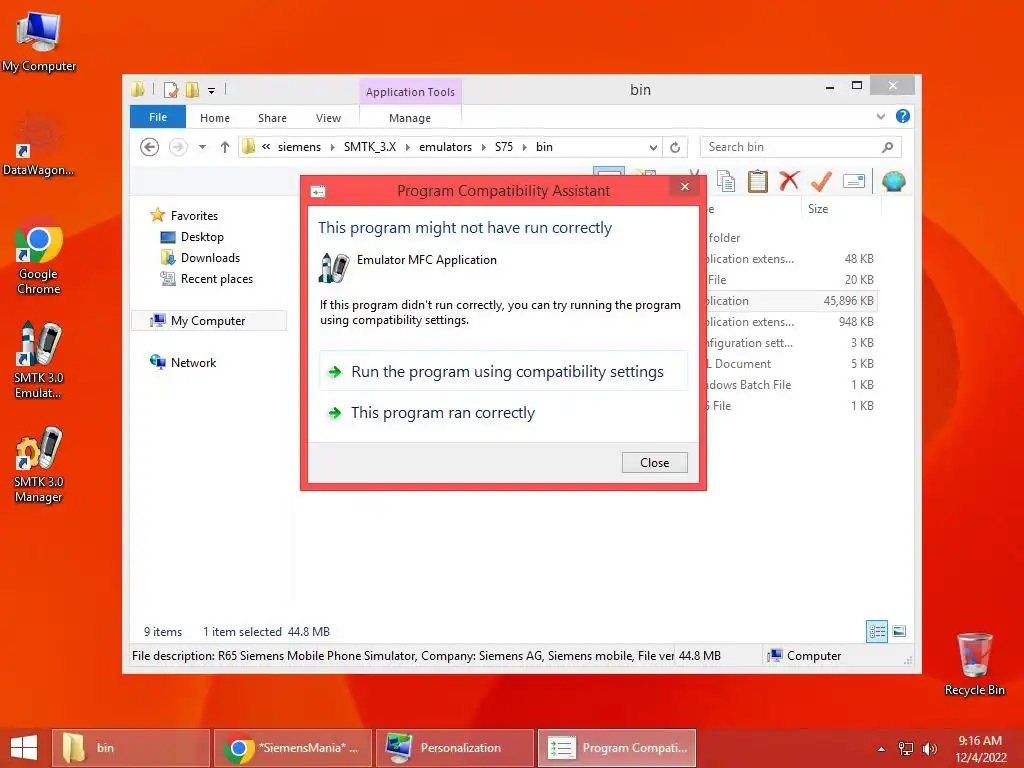Select the configuration settings 3 KB row
Viewport: 1024px width, 768px height.
[x=792, y=343]
